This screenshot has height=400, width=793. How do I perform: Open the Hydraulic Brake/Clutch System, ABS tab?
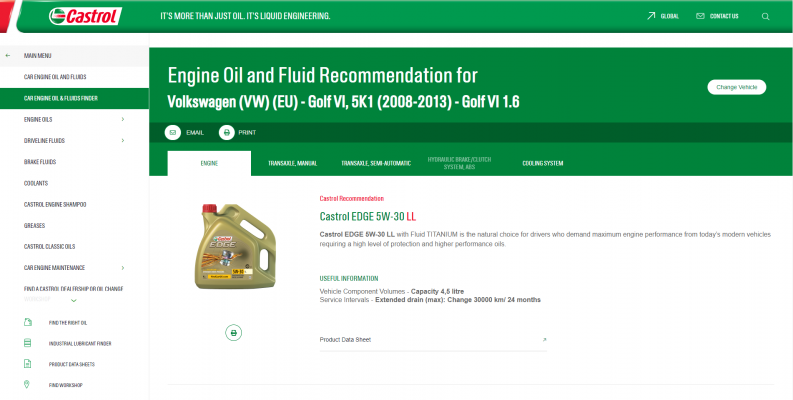pyautogui.click(x=459, y=163)
